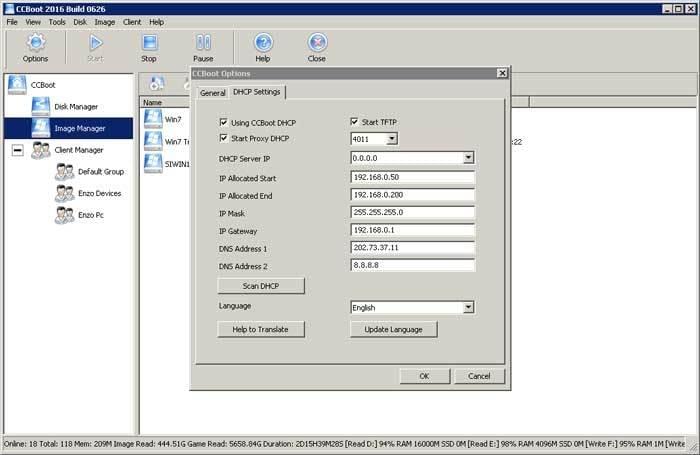Toggle the Start Proxy DHCP checkbox
This screenshot has width=700, height=455.
pos(224,138)
